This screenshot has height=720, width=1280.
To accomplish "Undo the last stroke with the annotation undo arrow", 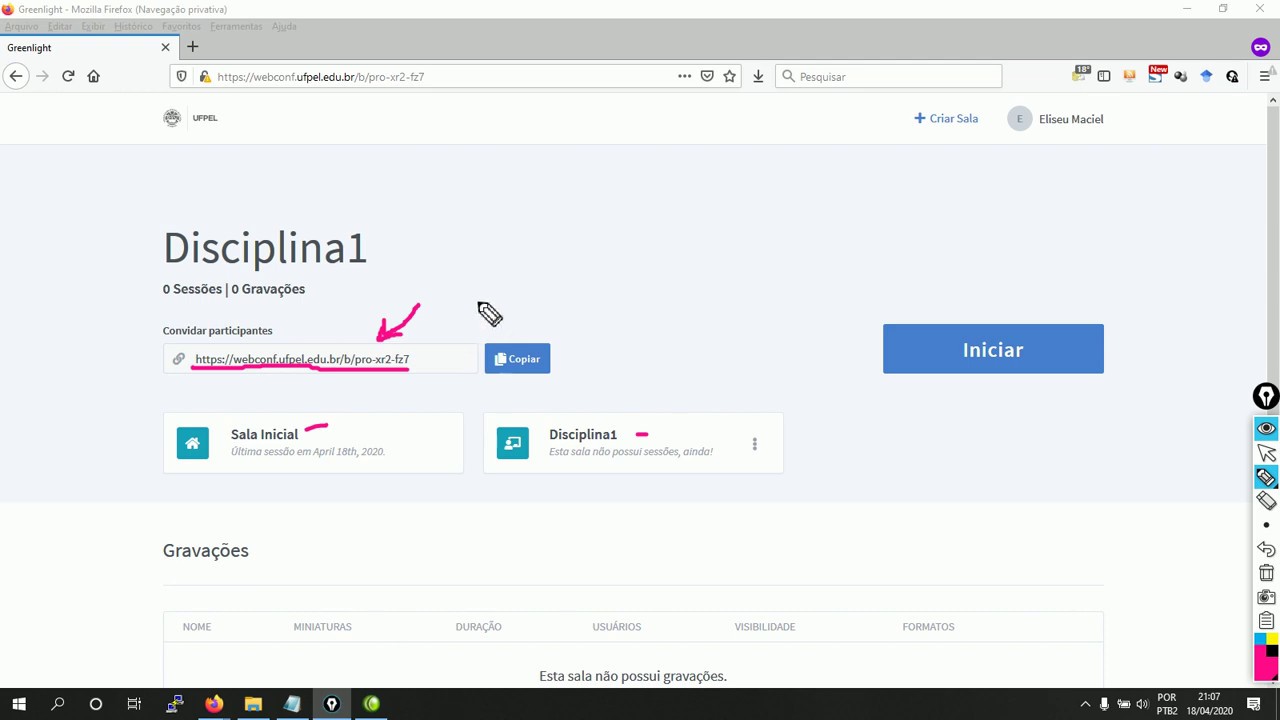I will click(x=1266, y=549).
